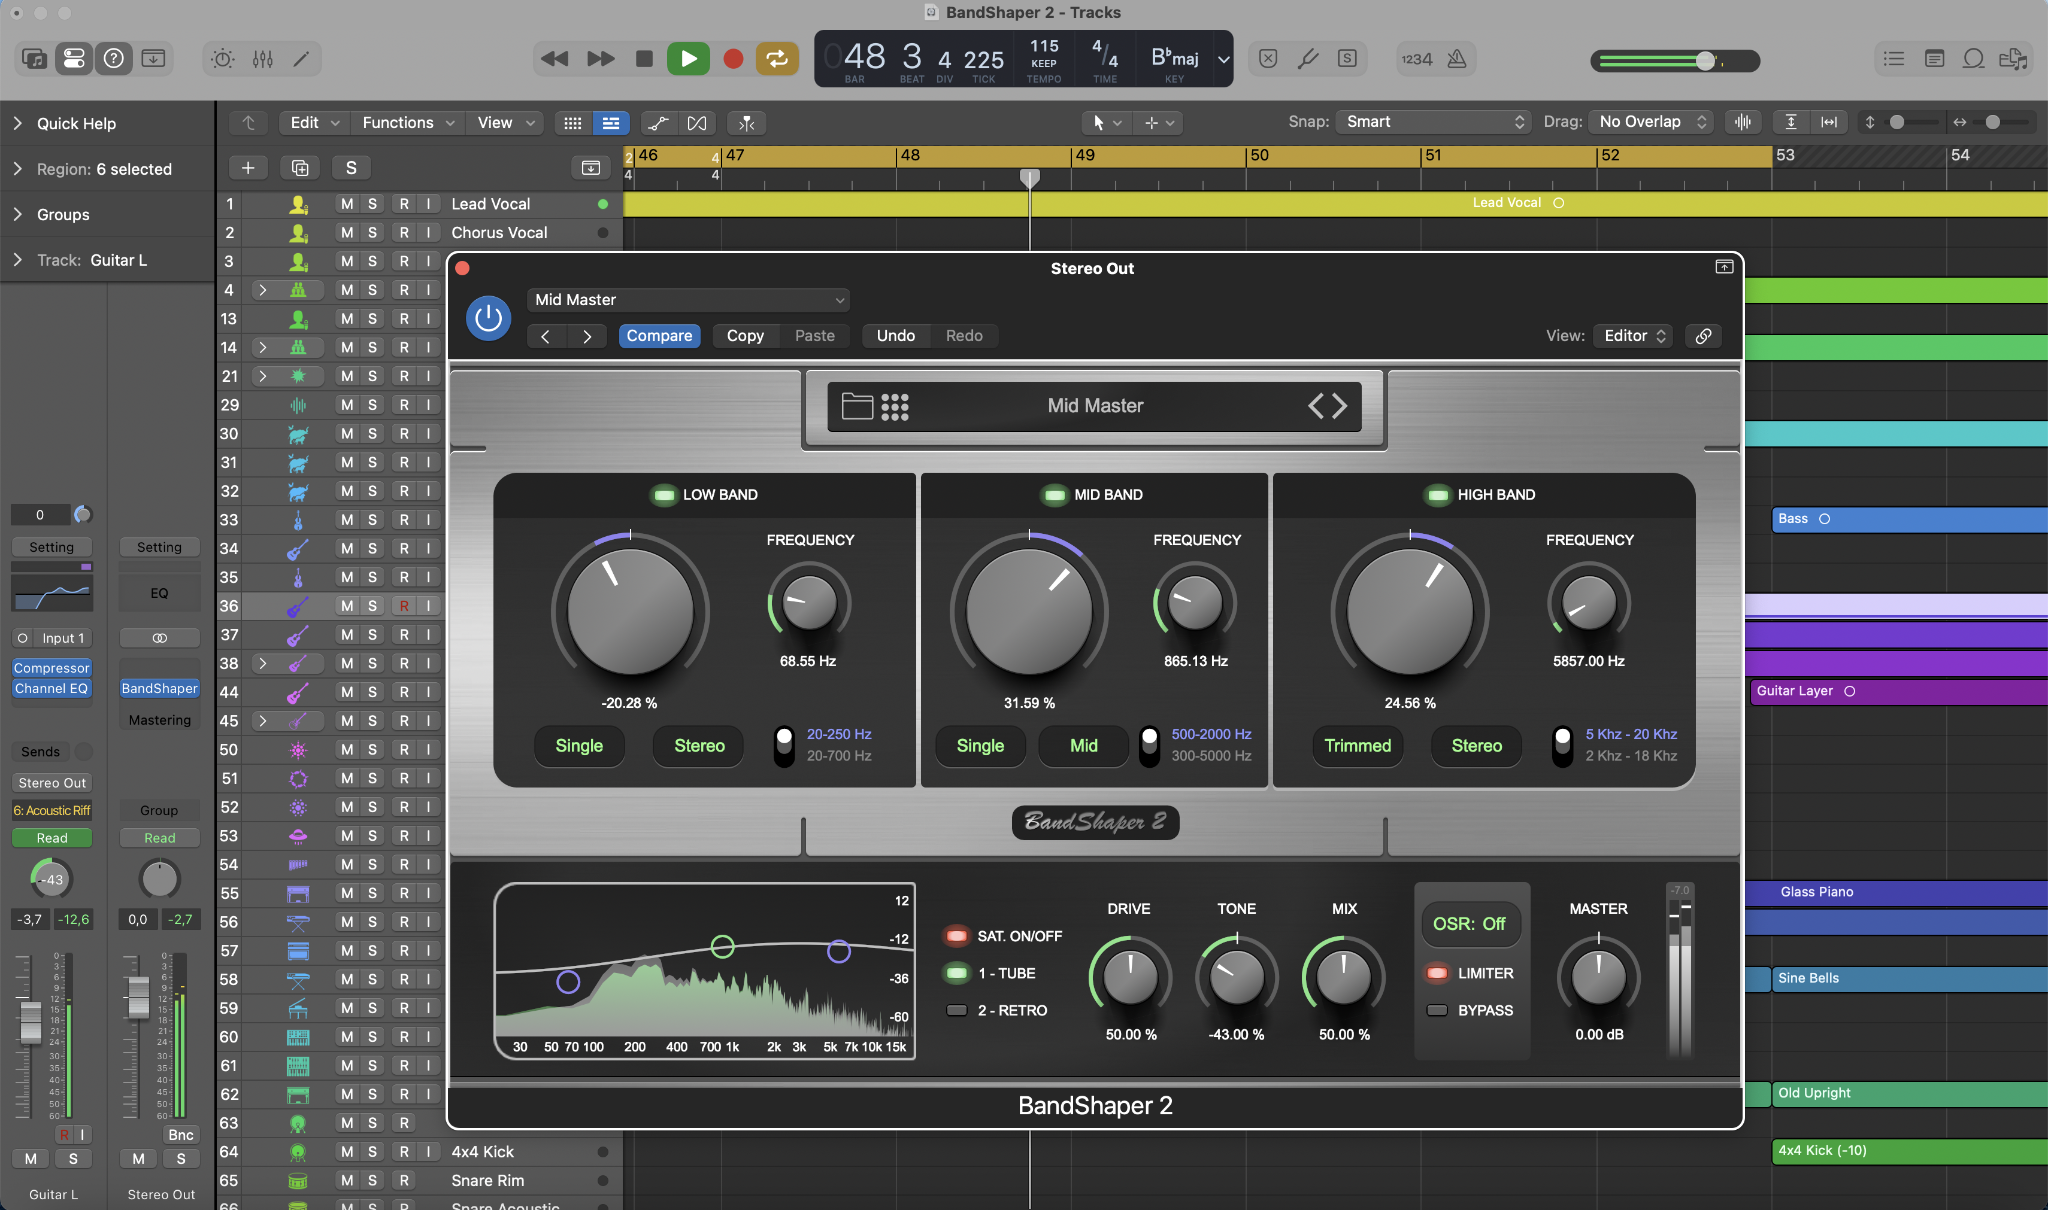Click the Stop transport button
The image size is (2048, 1210).
pyautogui.click(x=645, y=59)
